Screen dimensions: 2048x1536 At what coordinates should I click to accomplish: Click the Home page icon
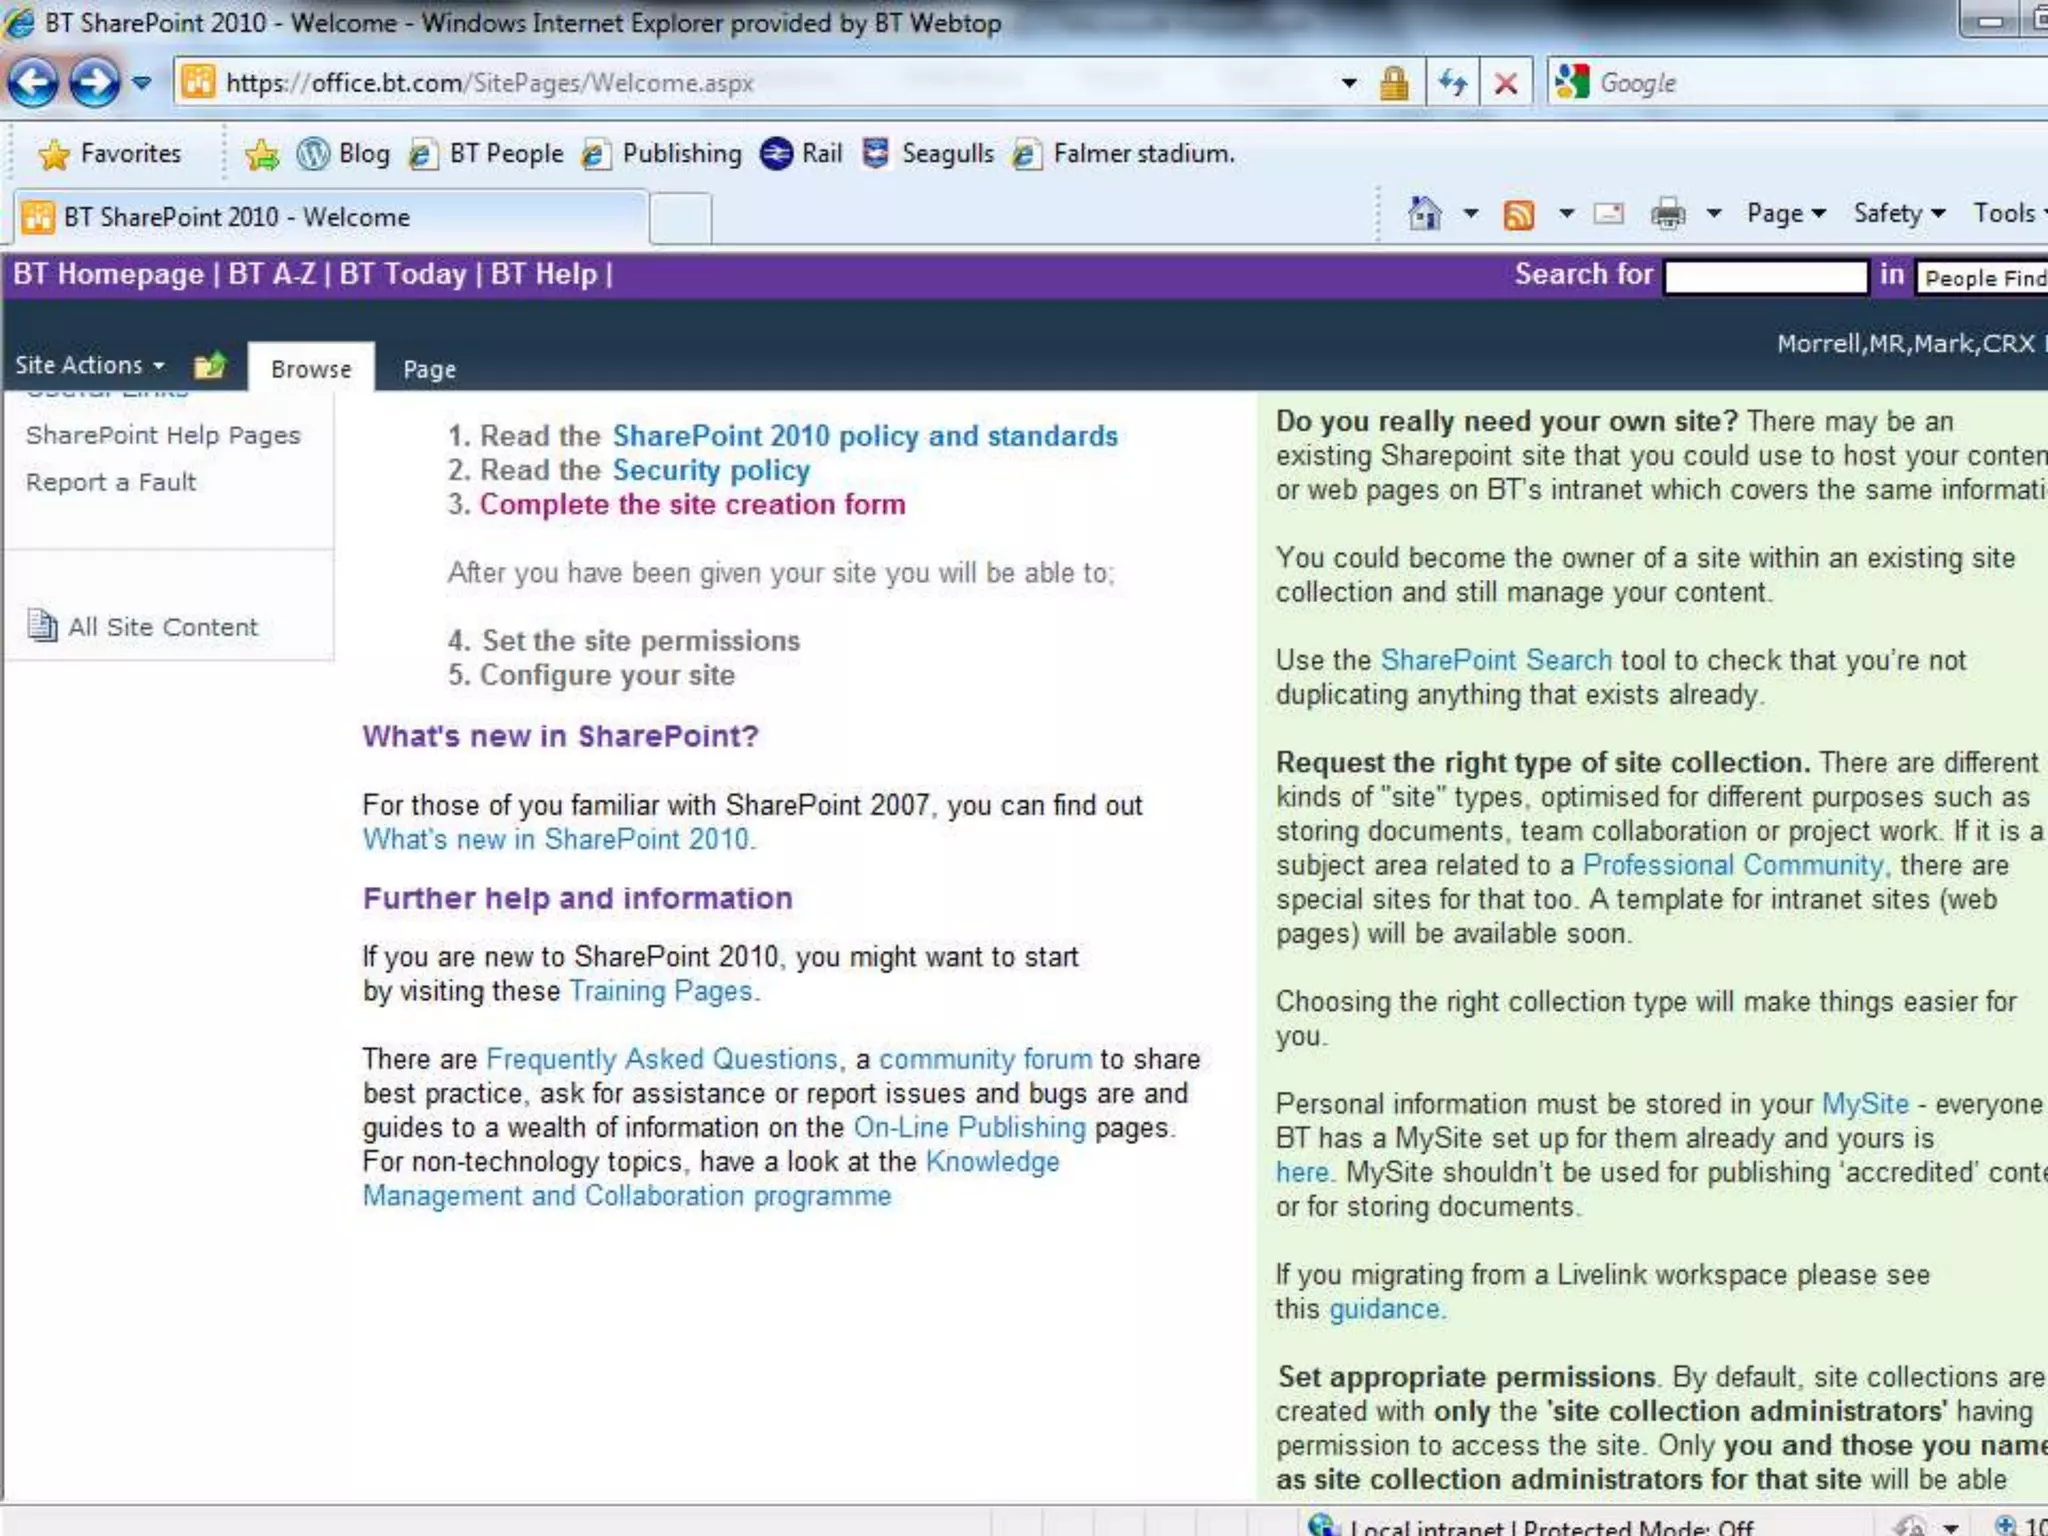tap(1424, 213)
